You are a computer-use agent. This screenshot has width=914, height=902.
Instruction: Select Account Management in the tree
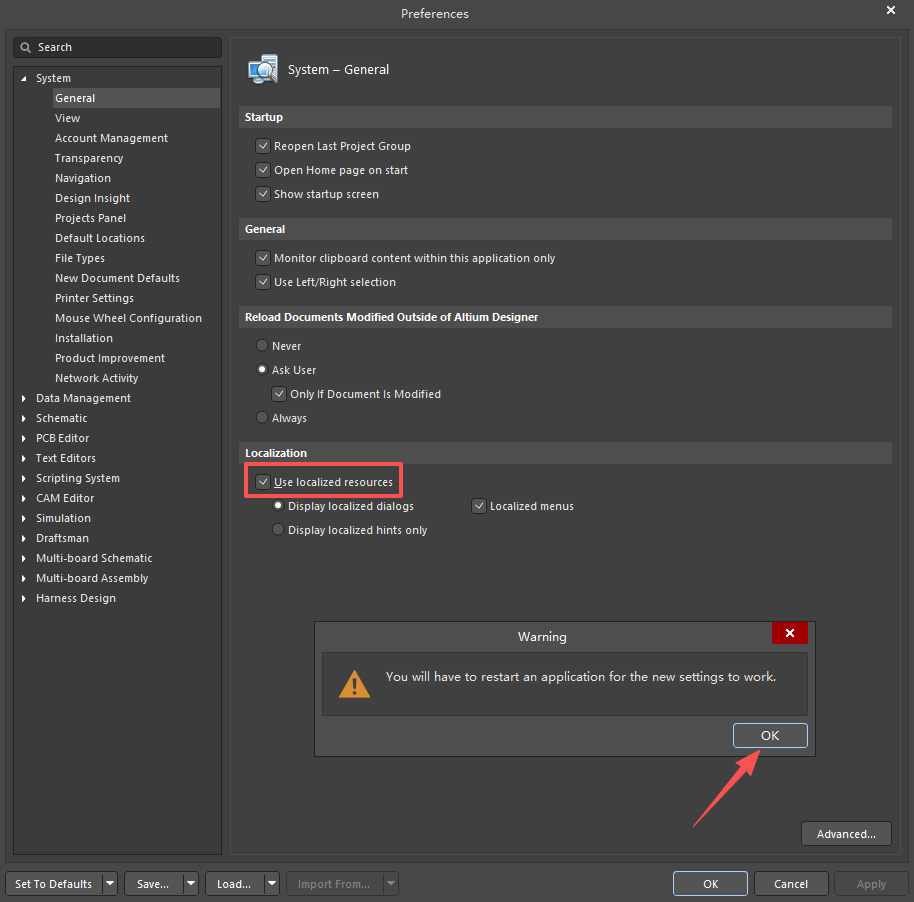point(111,138)
